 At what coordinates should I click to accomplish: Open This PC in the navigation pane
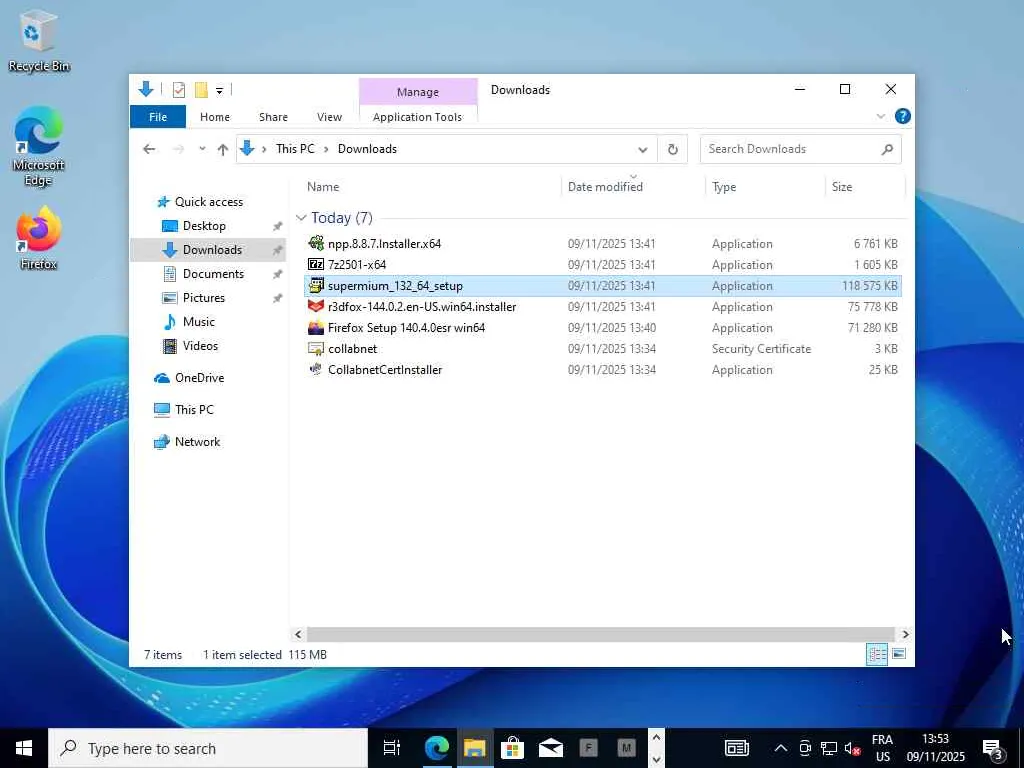pos(193,409)
